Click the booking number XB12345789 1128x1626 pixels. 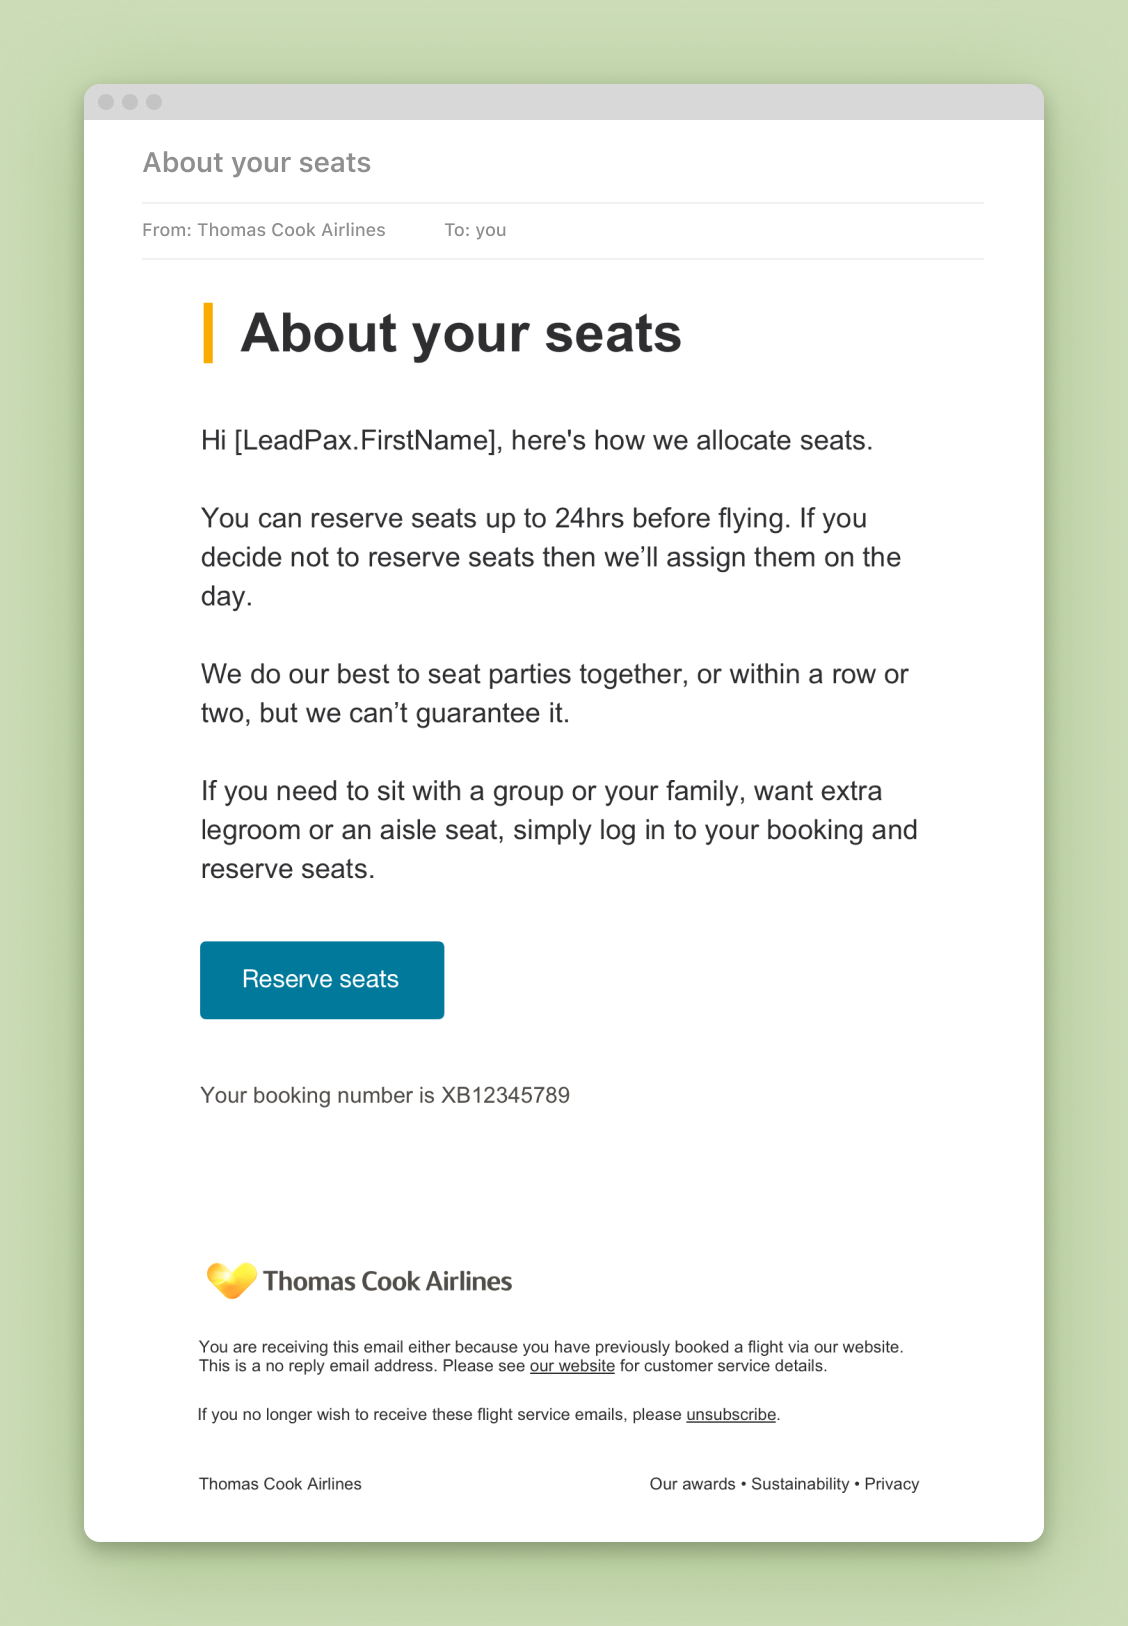coord(505,1095)
